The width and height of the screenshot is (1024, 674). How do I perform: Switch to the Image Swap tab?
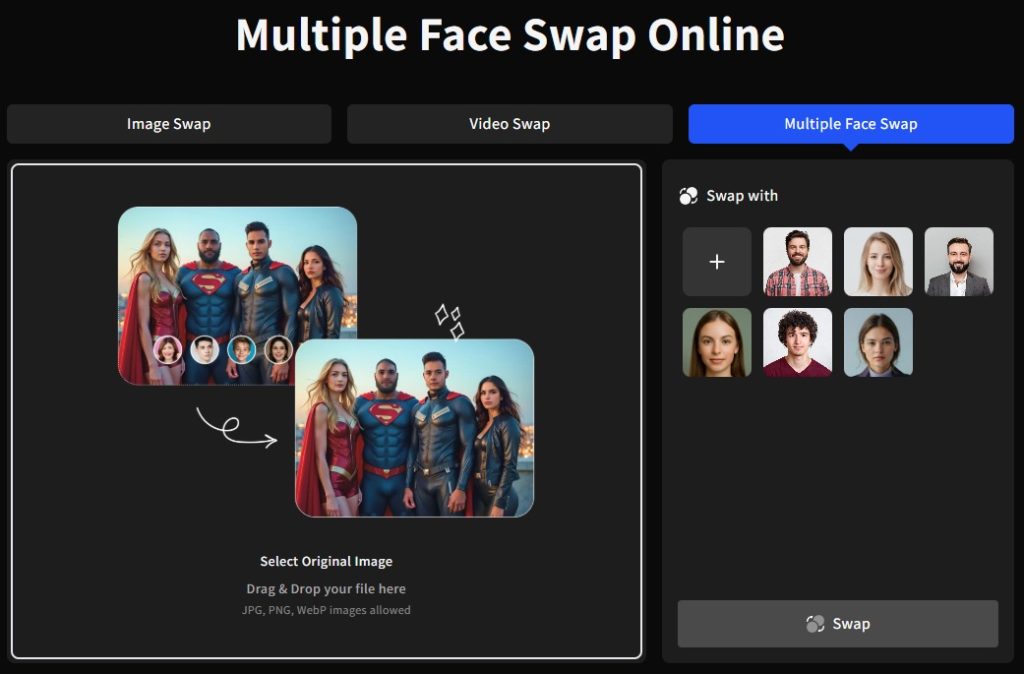(168, 123)
